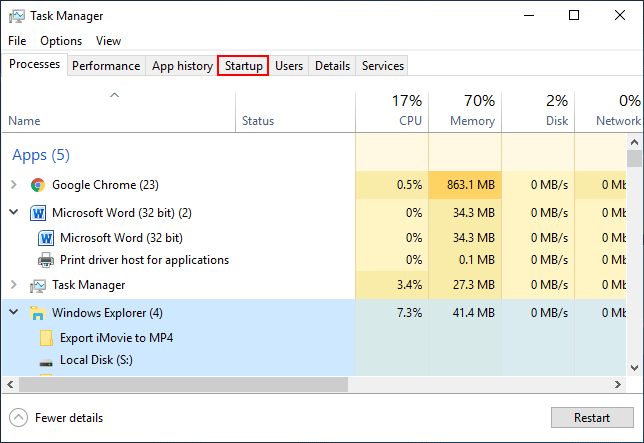Screen dimensions: 644x443
Task: Open the Options menu
Action: coord(61,41)
